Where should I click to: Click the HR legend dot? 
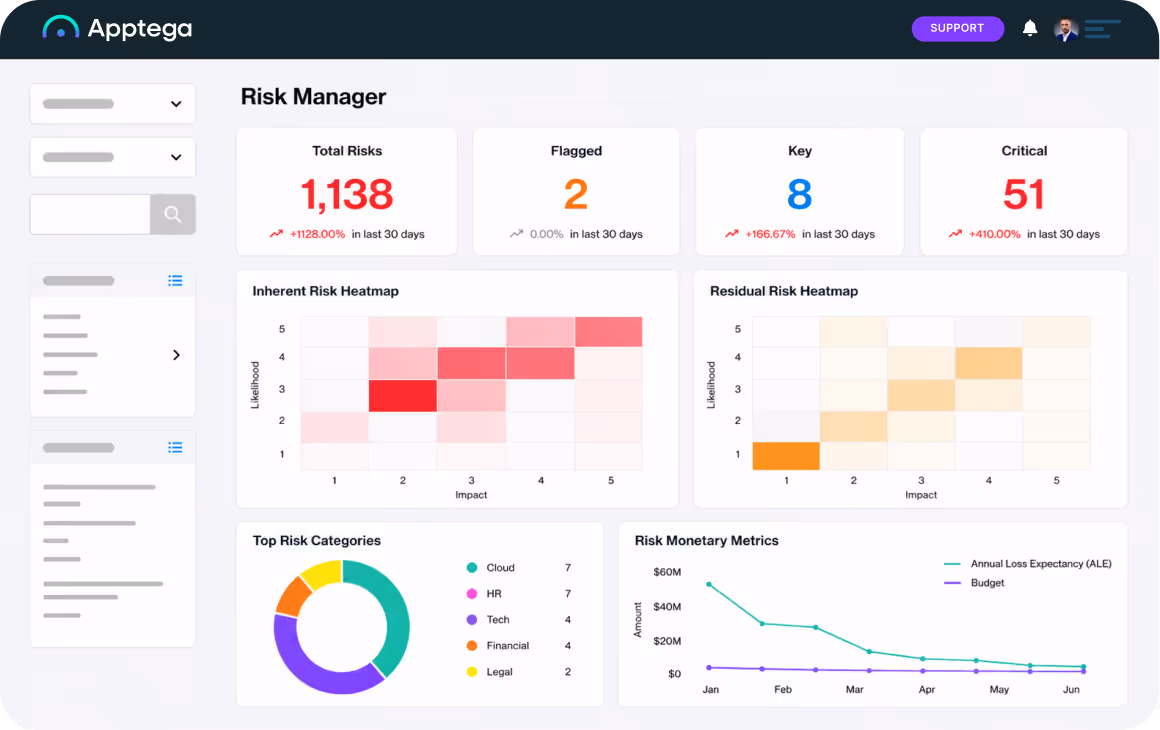click(472, 593)
